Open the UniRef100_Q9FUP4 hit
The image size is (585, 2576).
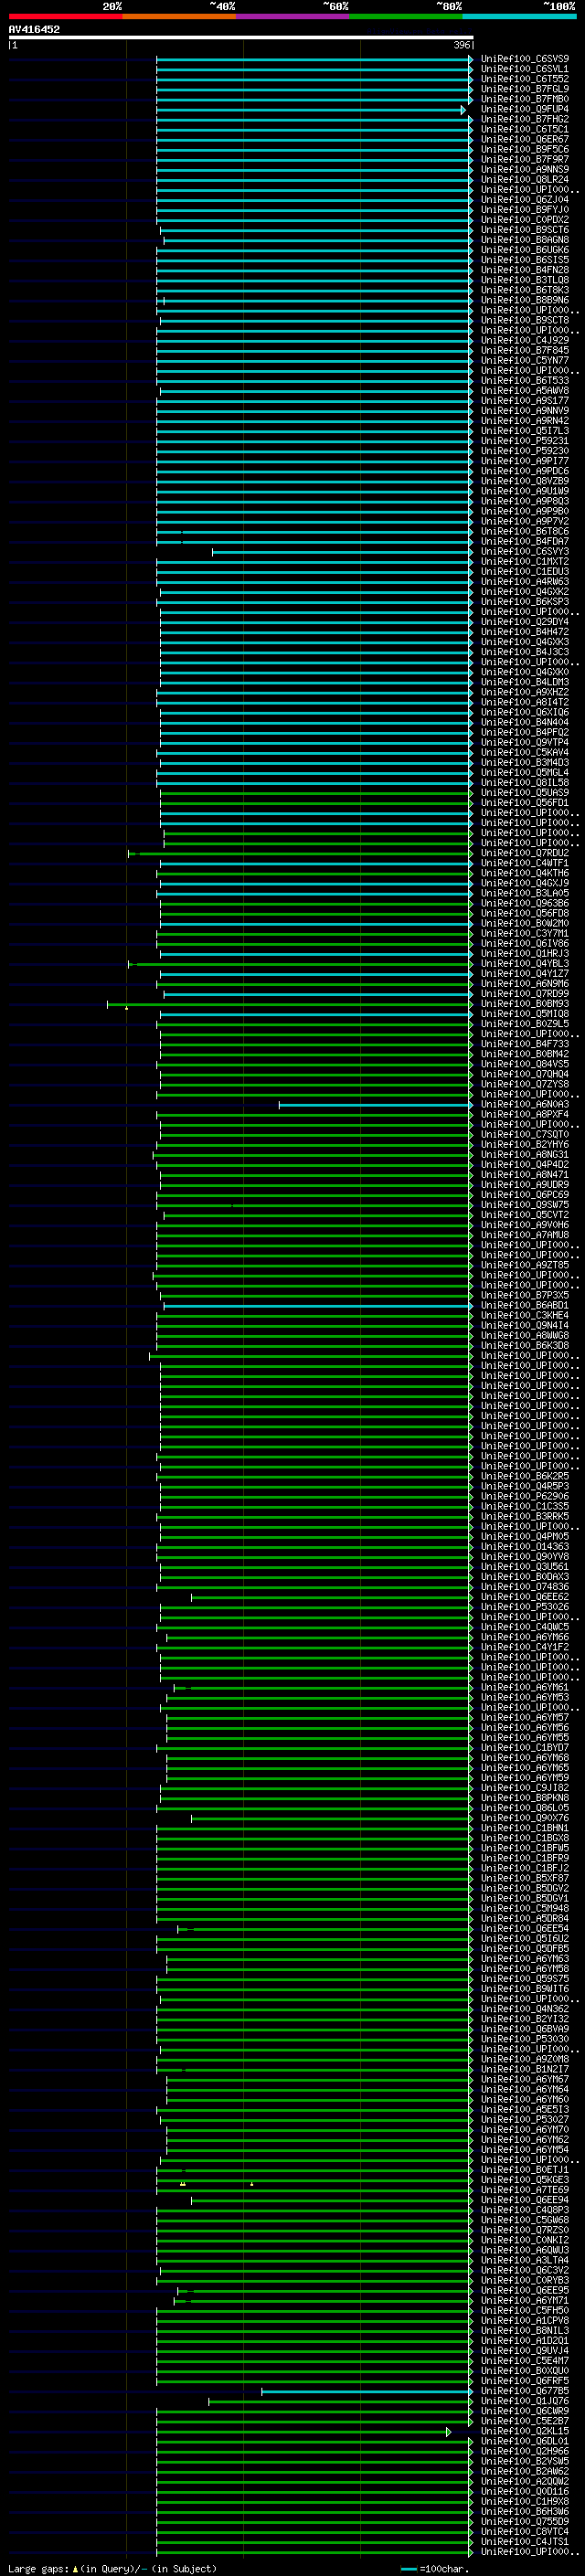click(x=525, y=109)
